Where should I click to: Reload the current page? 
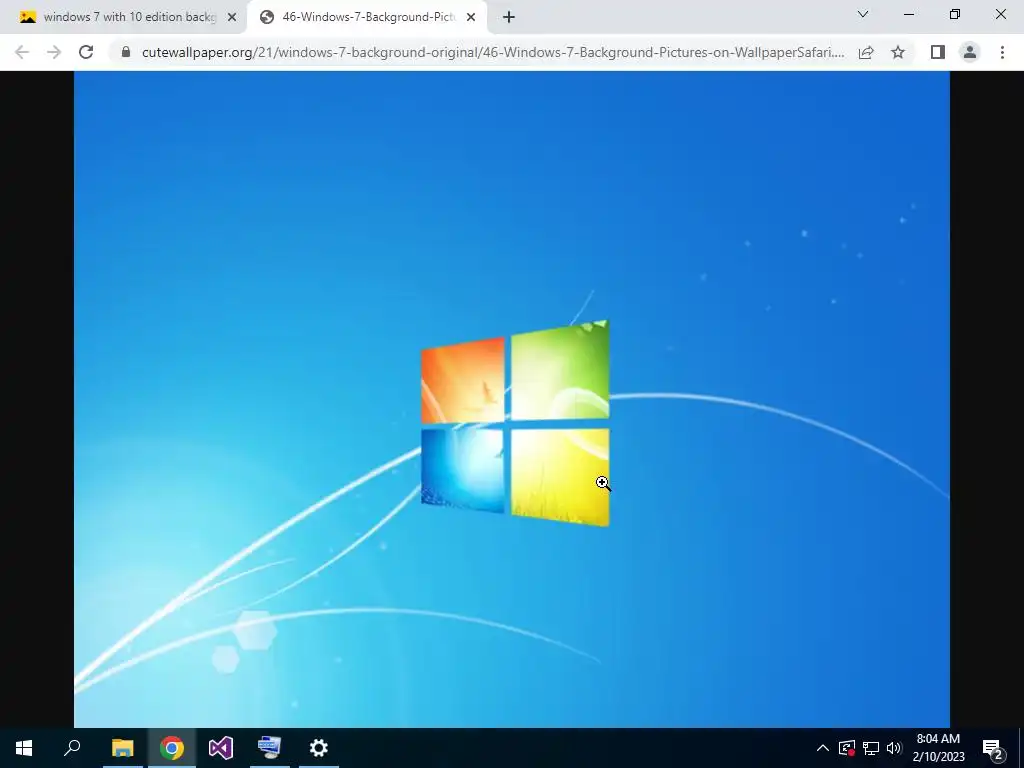86,52
